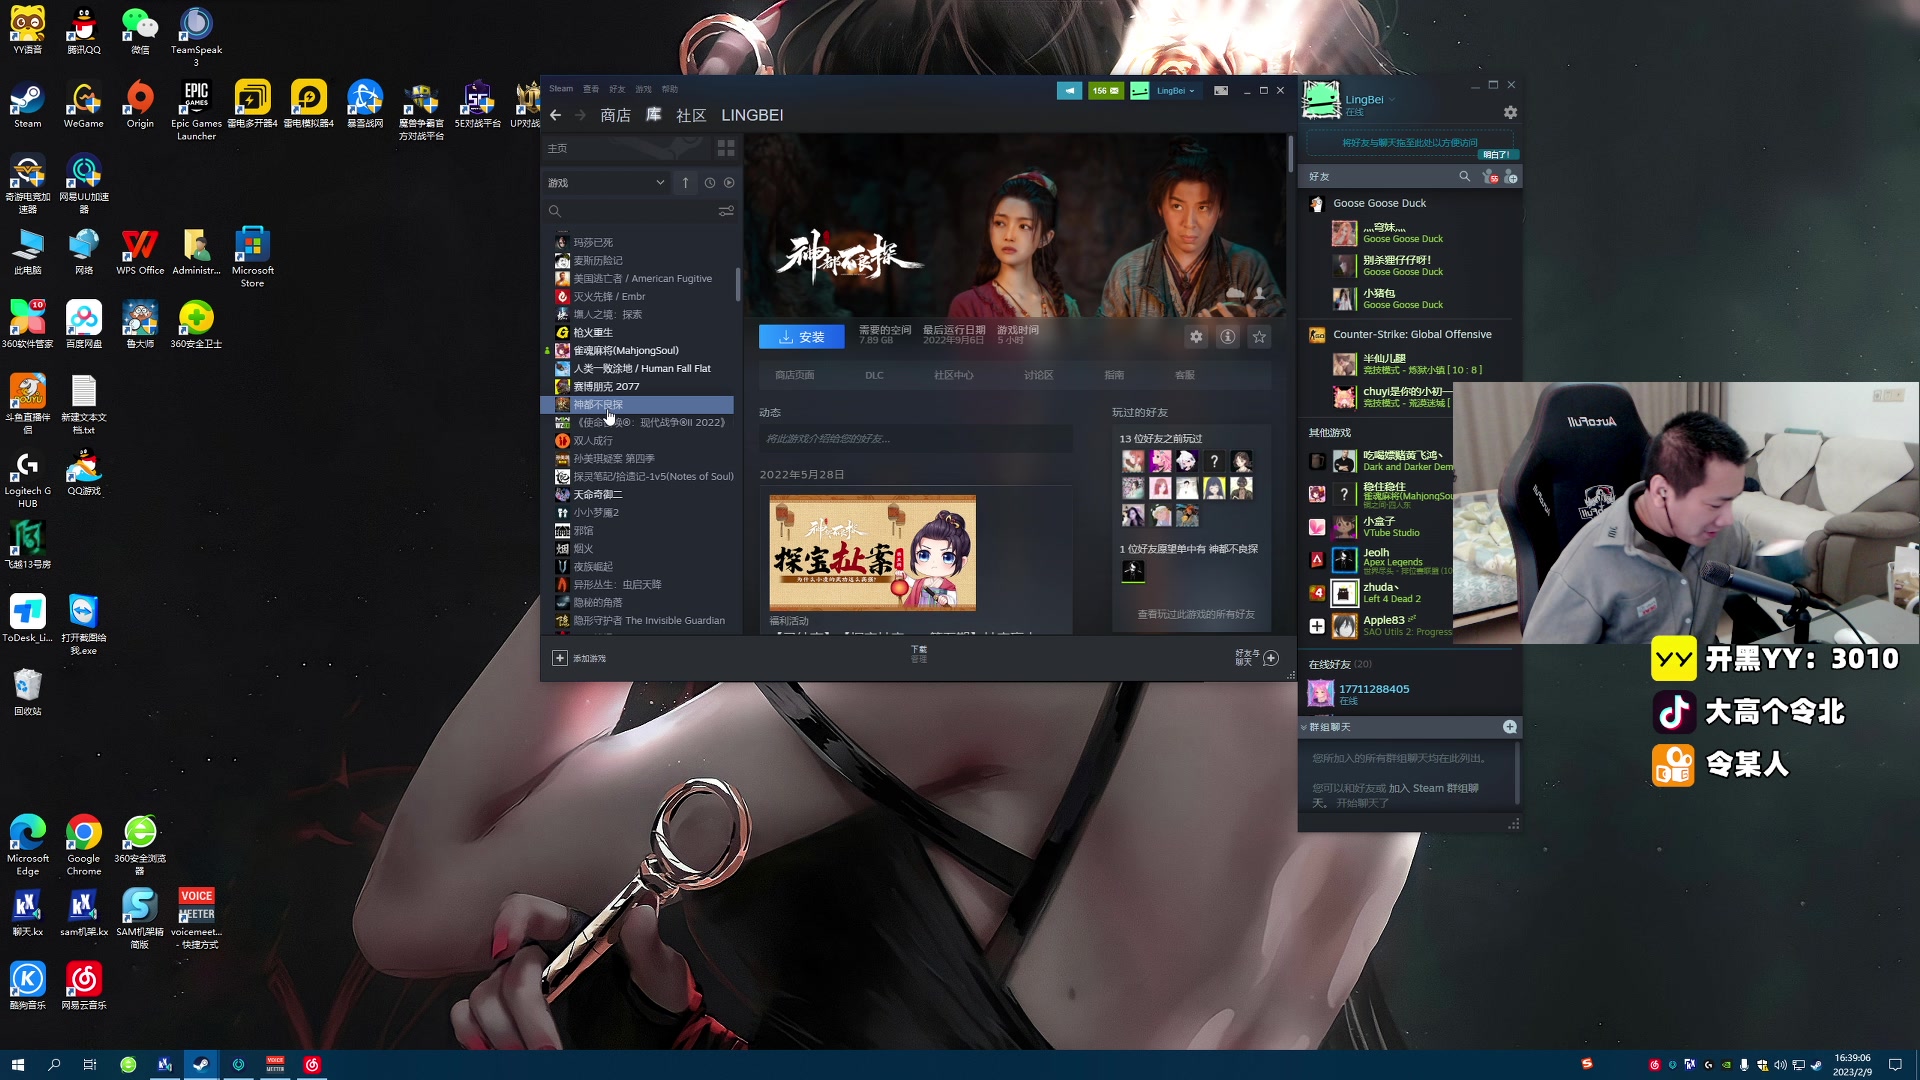Open 讨论区 link
The image size is (1920, 1080).
(1038, 375)
